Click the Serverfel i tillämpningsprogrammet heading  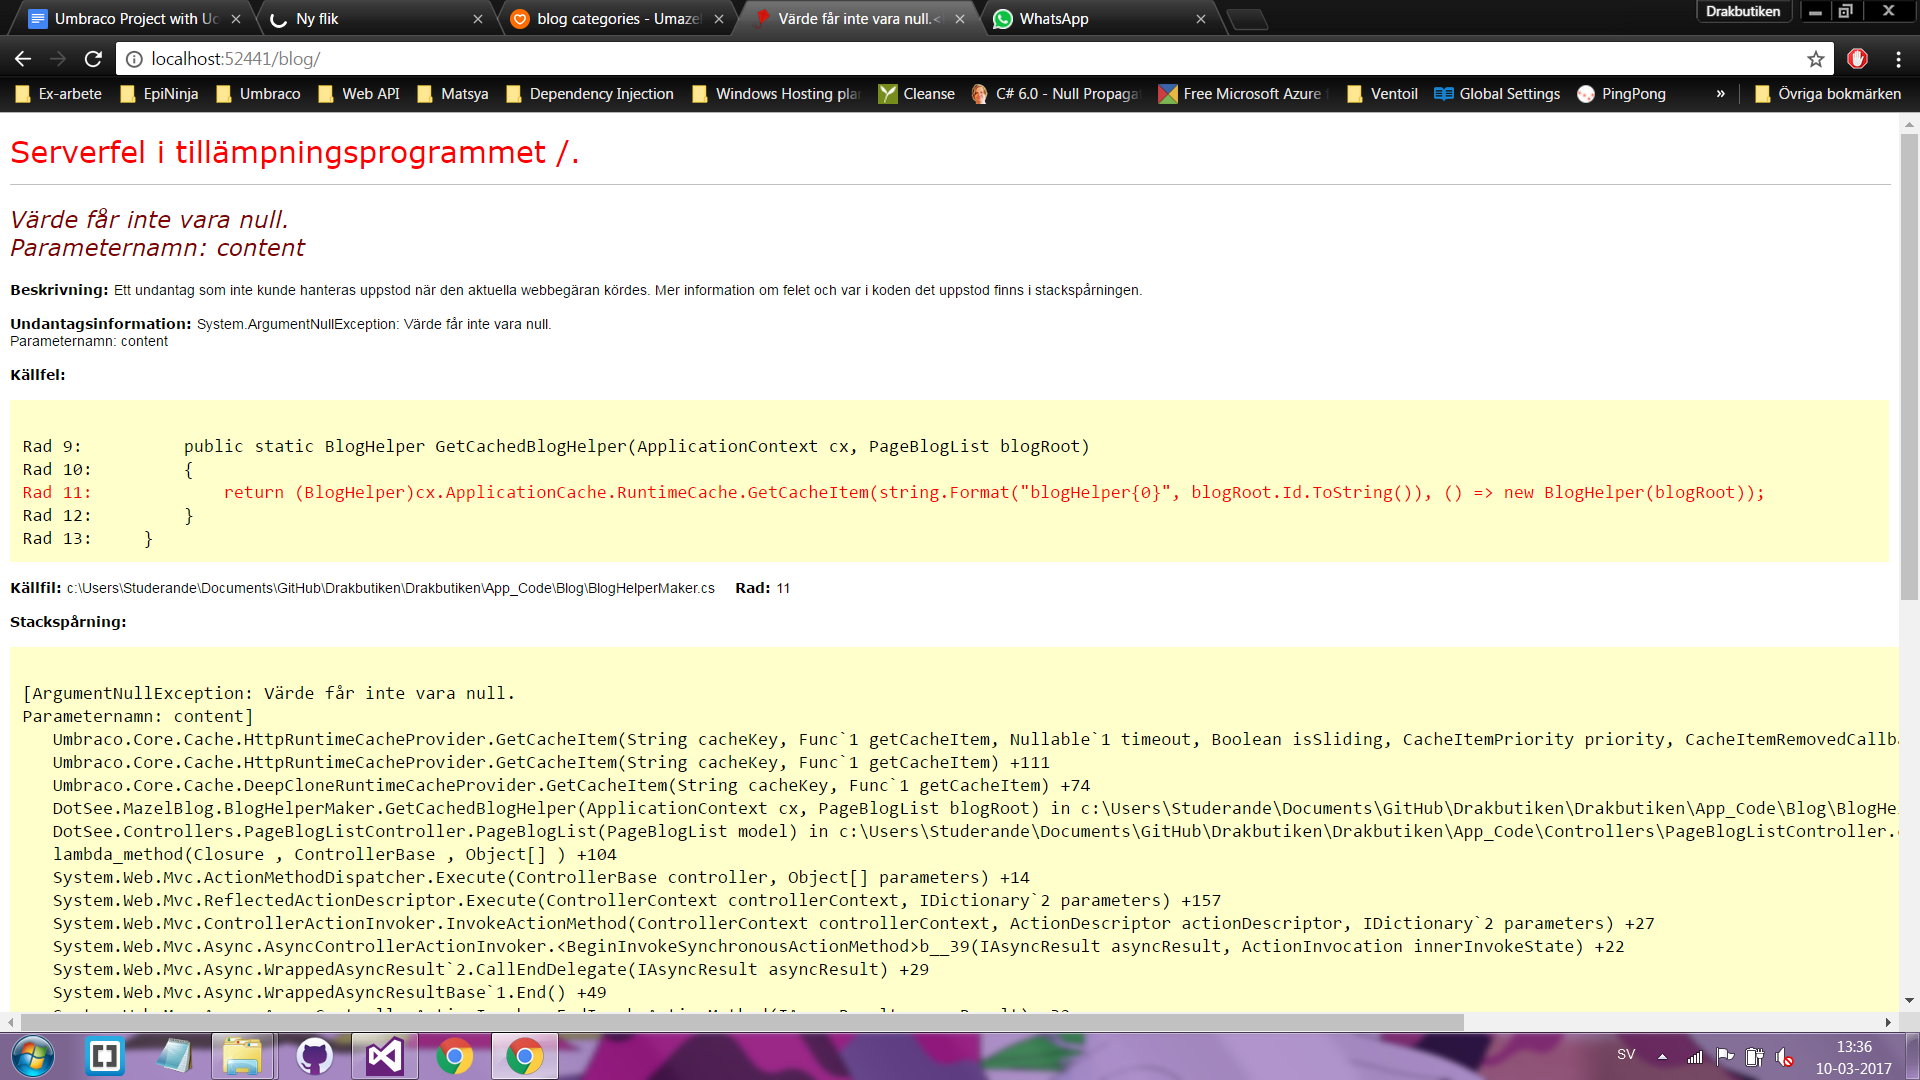coord(294,153)
